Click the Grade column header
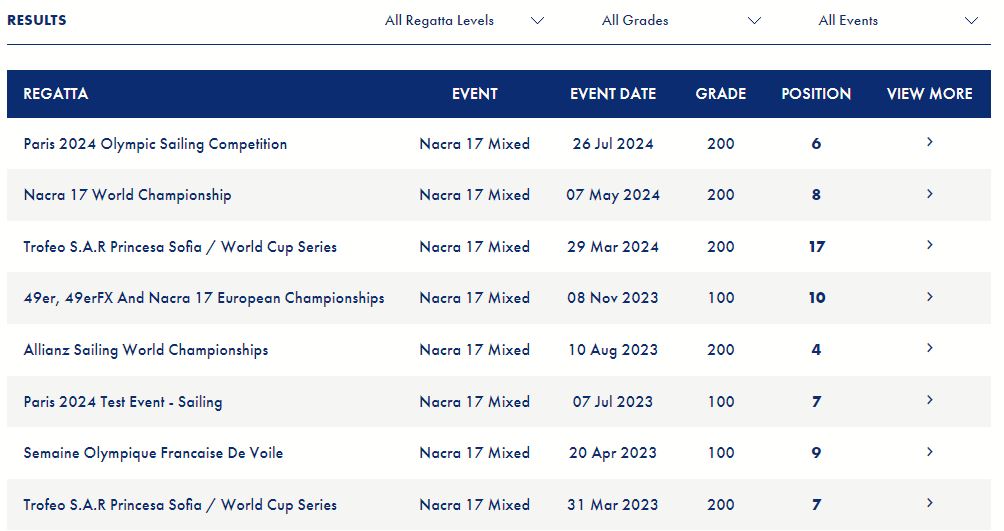Image resolution: width=1004 pixels, height=531 pixels. [721, 94]
